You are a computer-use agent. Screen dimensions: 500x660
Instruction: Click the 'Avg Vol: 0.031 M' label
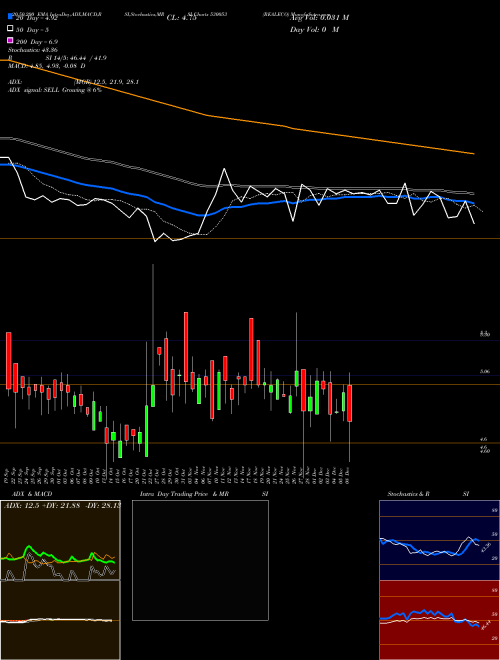(x=319, y=18)
